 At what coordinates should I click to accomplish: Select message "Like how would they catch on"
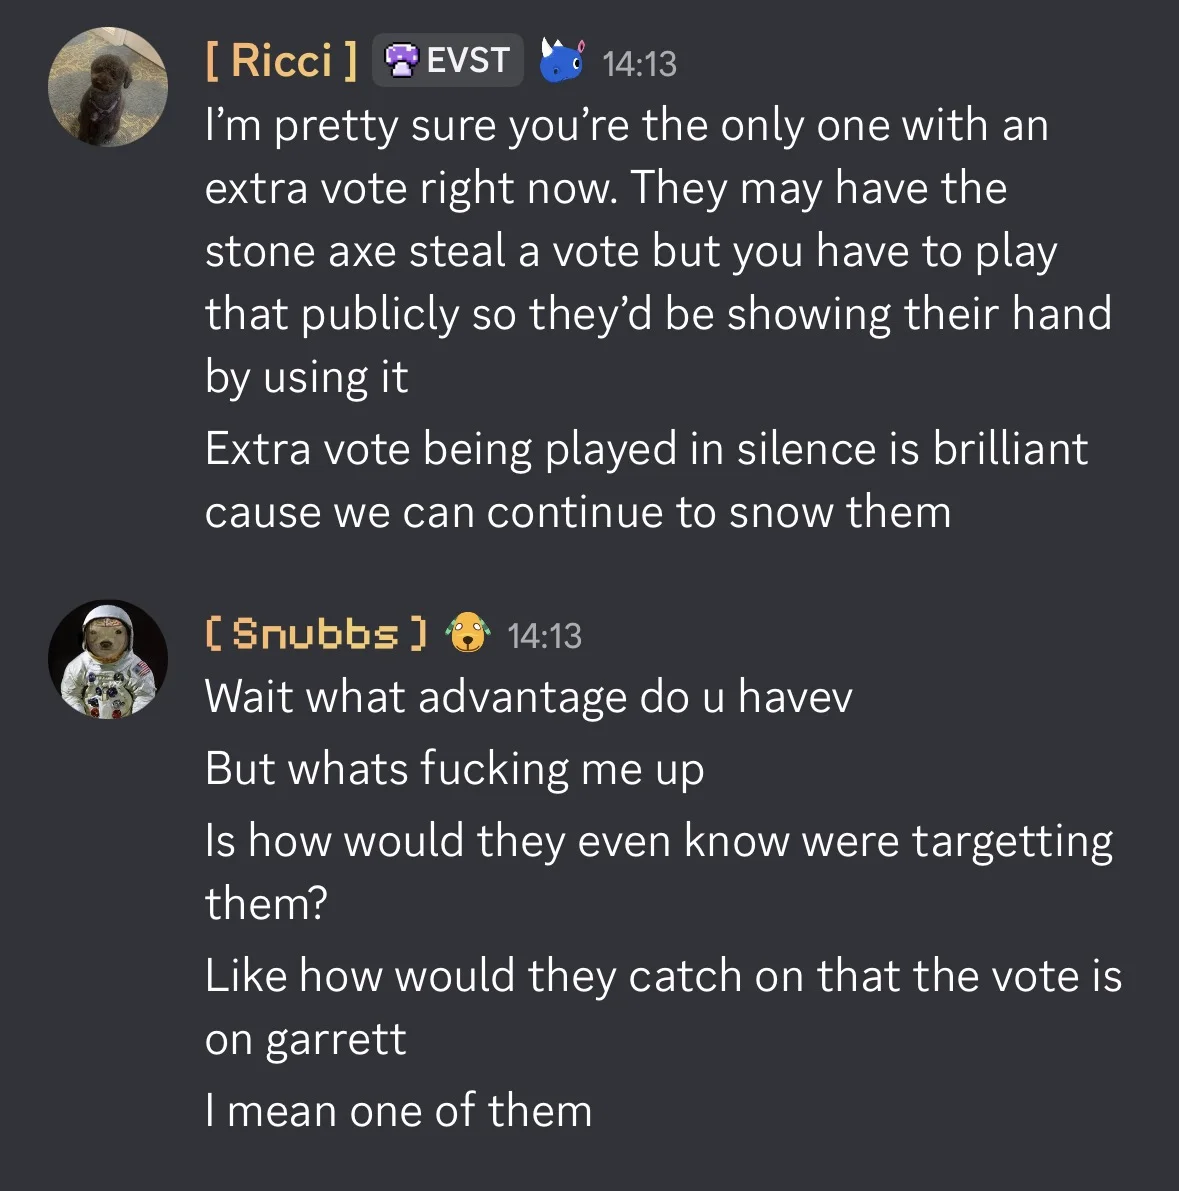coord(663,1007)
